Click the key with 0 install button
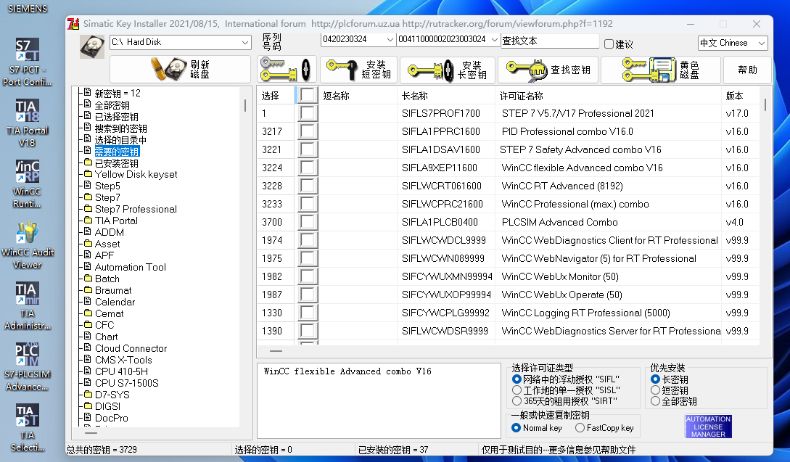Image resolution: width=790 pixels, height=462 pixels. [x=287, y=69]
